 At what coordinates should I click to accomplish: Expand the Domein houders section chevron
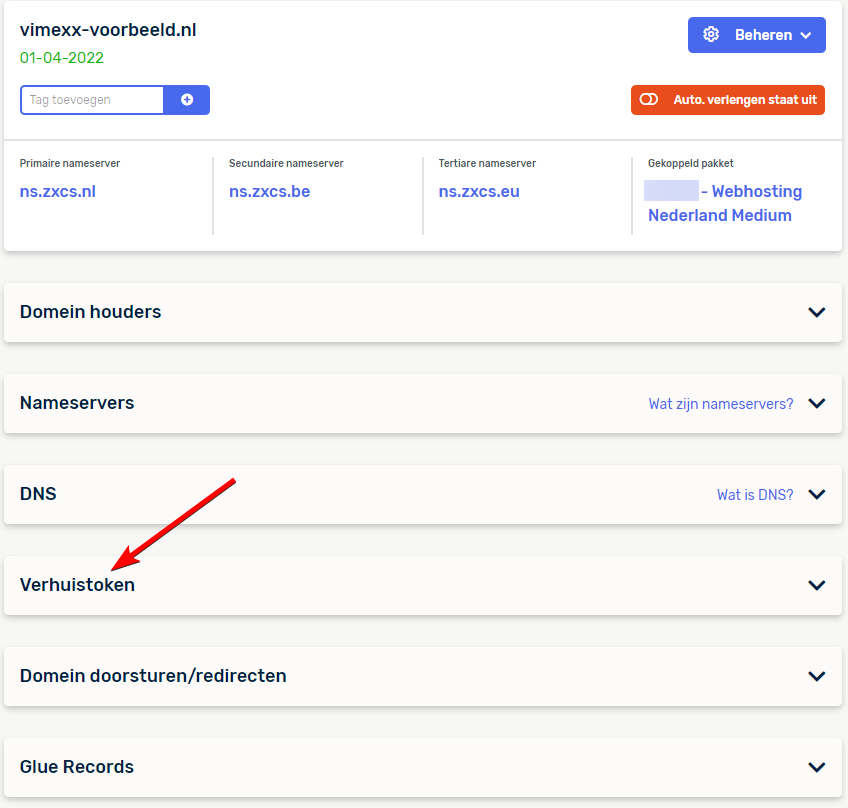tap(817, 312)
